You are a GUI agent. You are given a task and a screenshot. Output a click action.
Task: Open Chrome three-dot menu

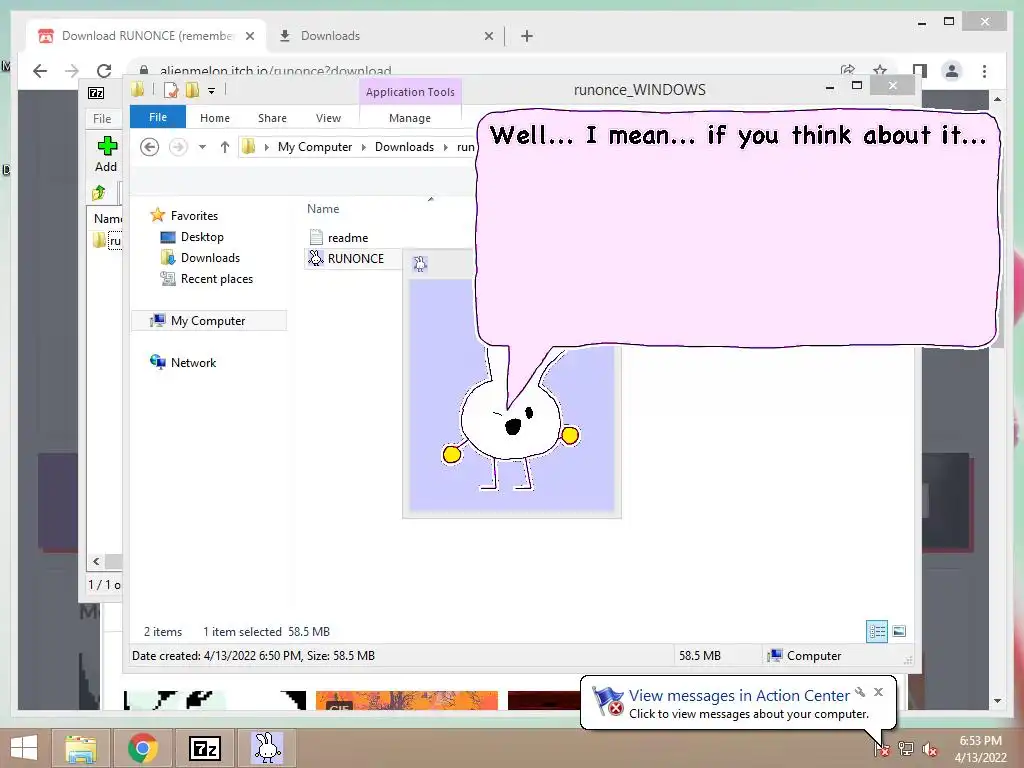[x=984, y=71]
